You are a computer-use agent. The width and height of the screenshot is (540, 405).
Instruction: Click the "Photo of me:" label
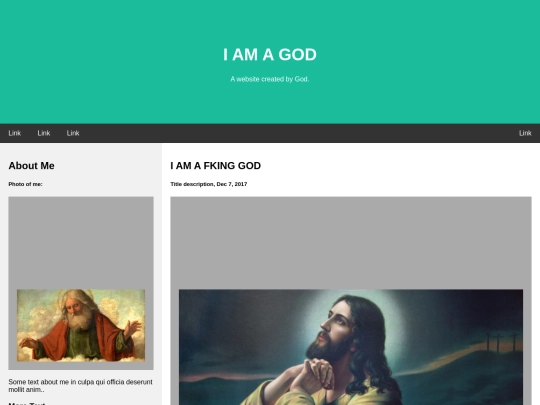[25, 184]
